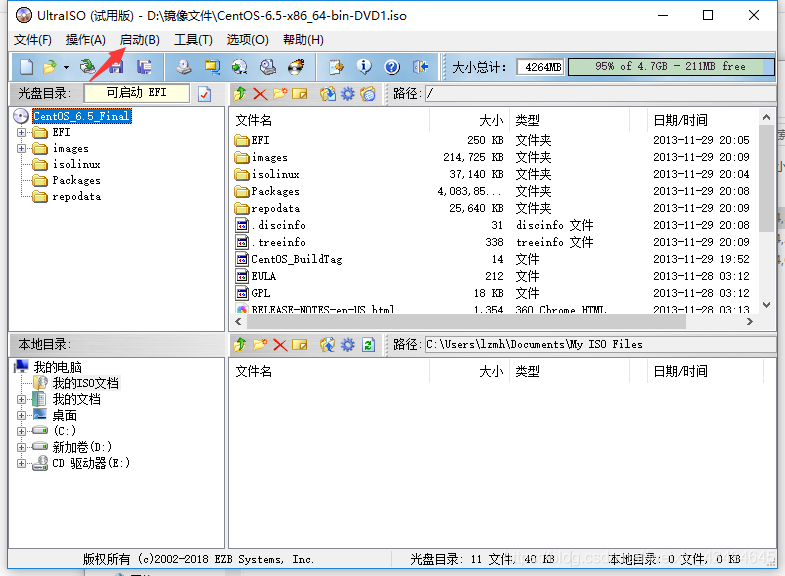The image size is (785, 576).
Task: Click last folder icon in image toolbar
Action: click(x=368, y=94)
